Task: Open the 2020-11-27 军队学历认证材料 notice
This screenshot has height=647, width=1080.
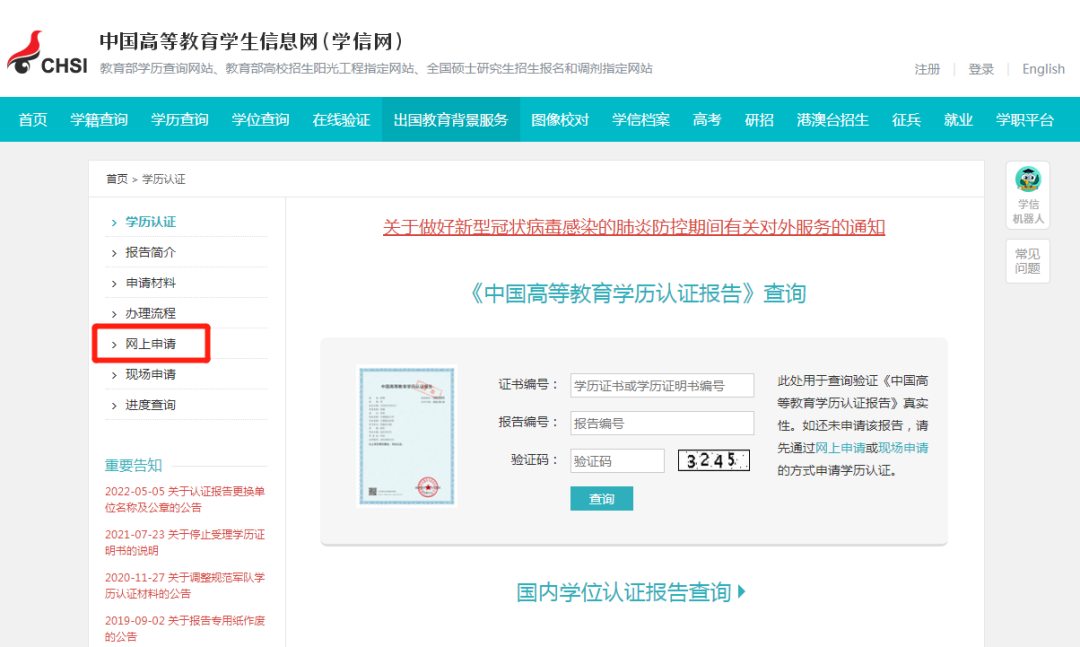Action: (x=185, y=585)
